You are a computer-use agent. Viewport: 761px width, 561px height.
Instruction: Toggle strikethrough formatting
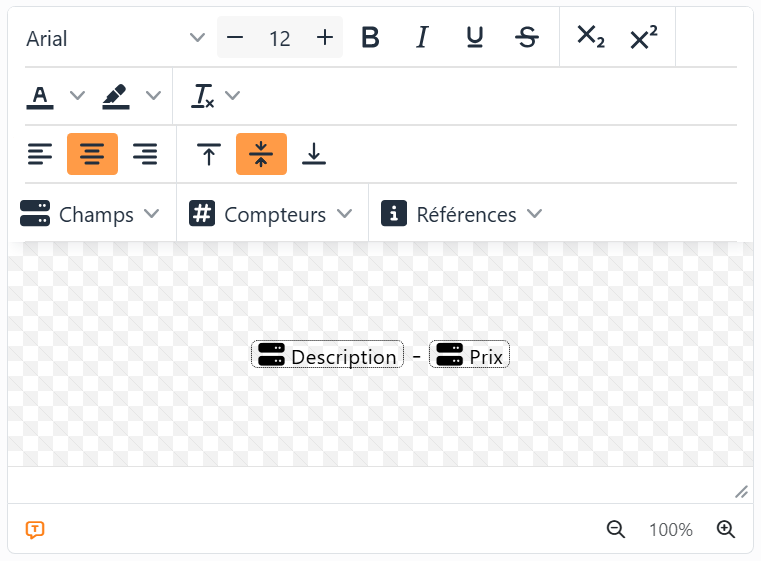(527, 37)
